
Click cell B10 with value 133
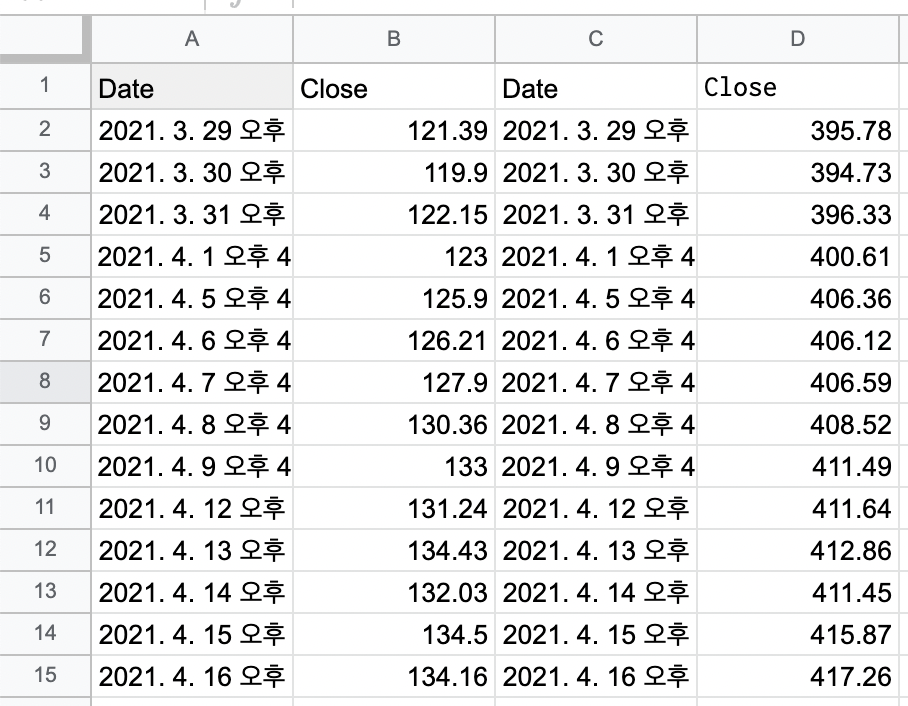394,466
